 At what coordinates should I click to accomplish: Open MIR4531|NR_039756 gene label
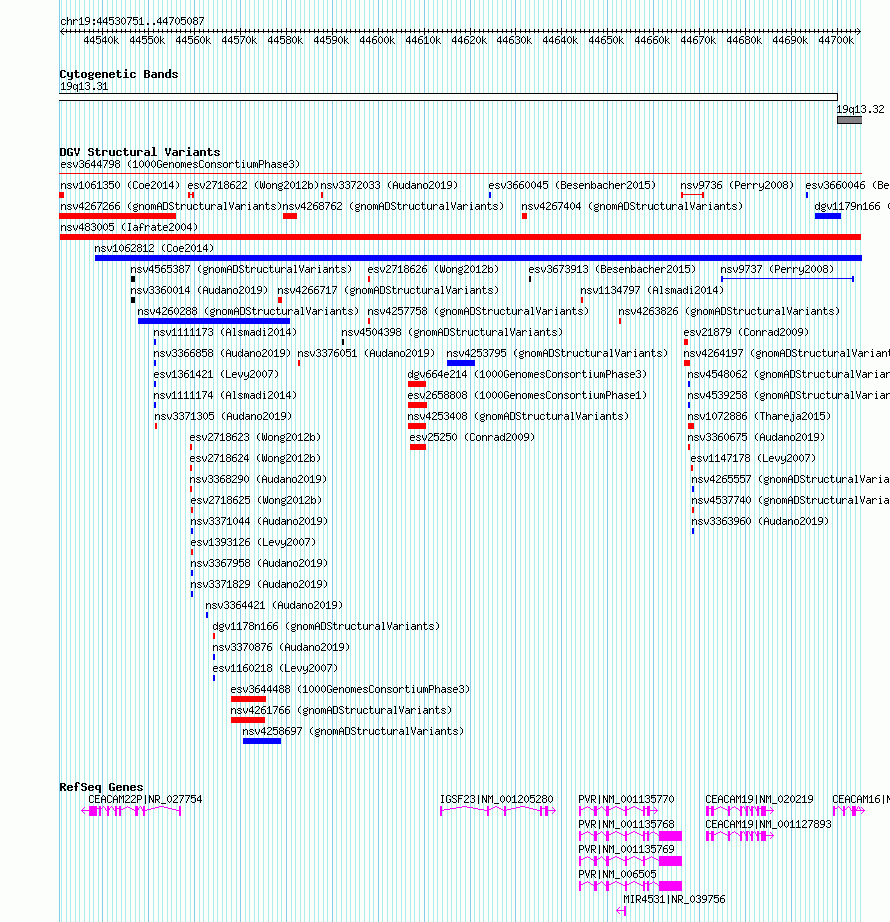(x=674, y=899)
